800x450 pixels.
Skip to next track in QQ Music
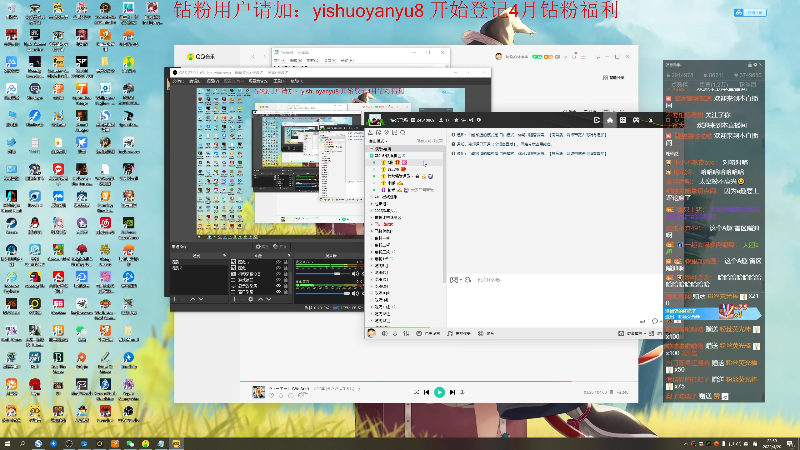[452, 392]
